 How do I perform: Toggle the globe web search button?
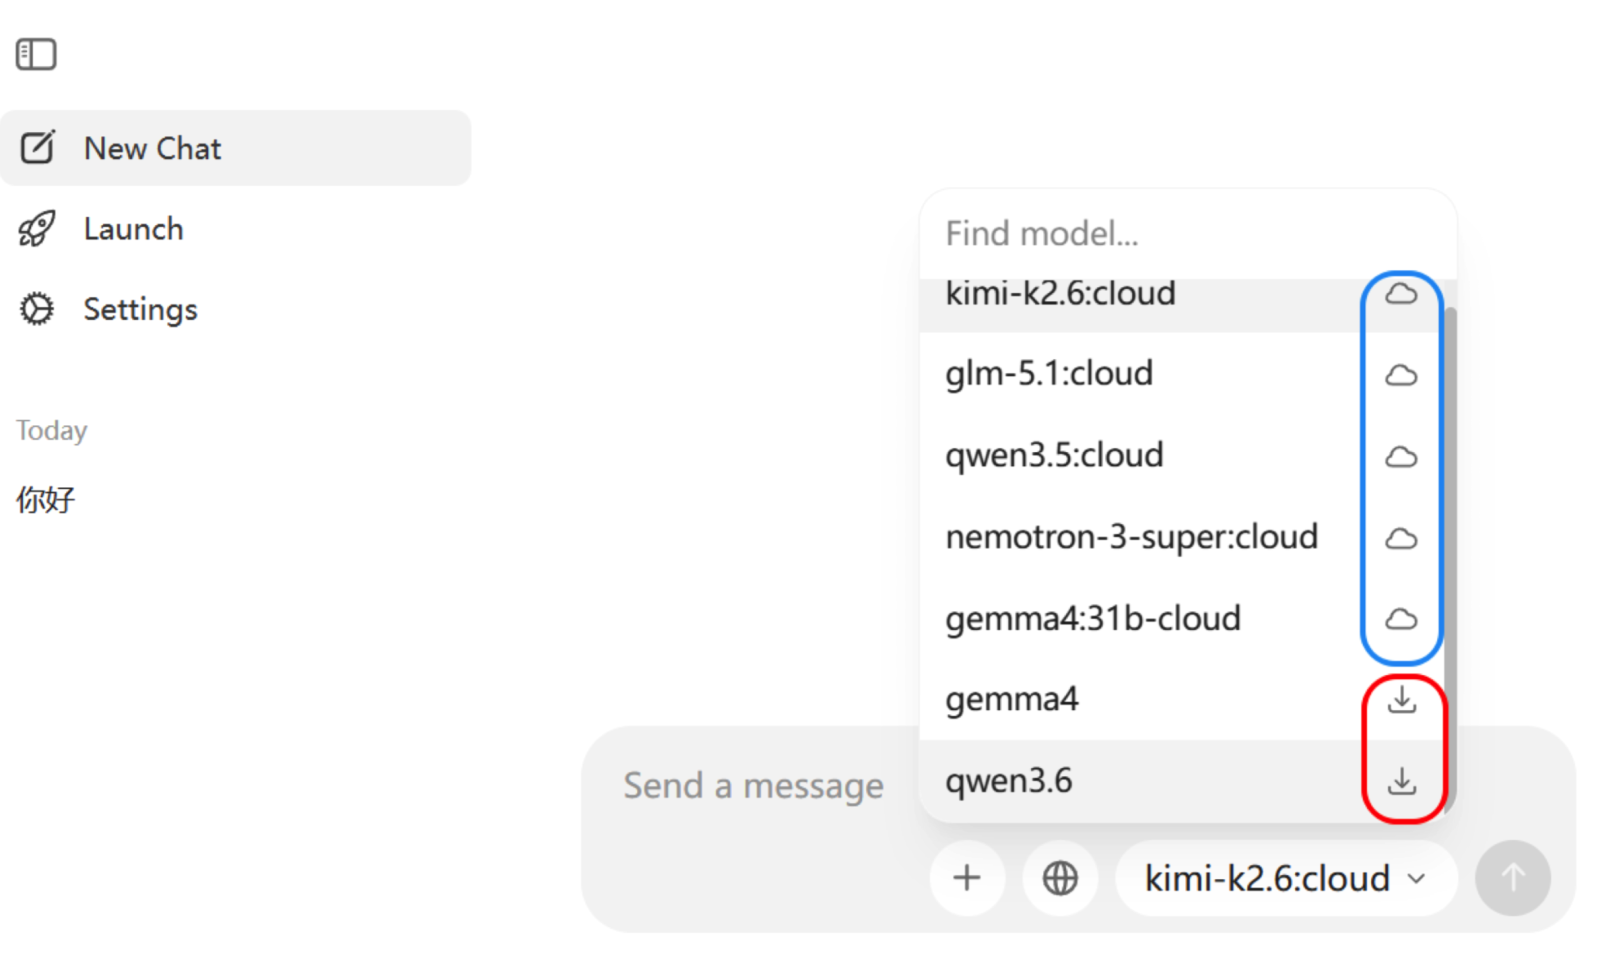(1060, 878)
